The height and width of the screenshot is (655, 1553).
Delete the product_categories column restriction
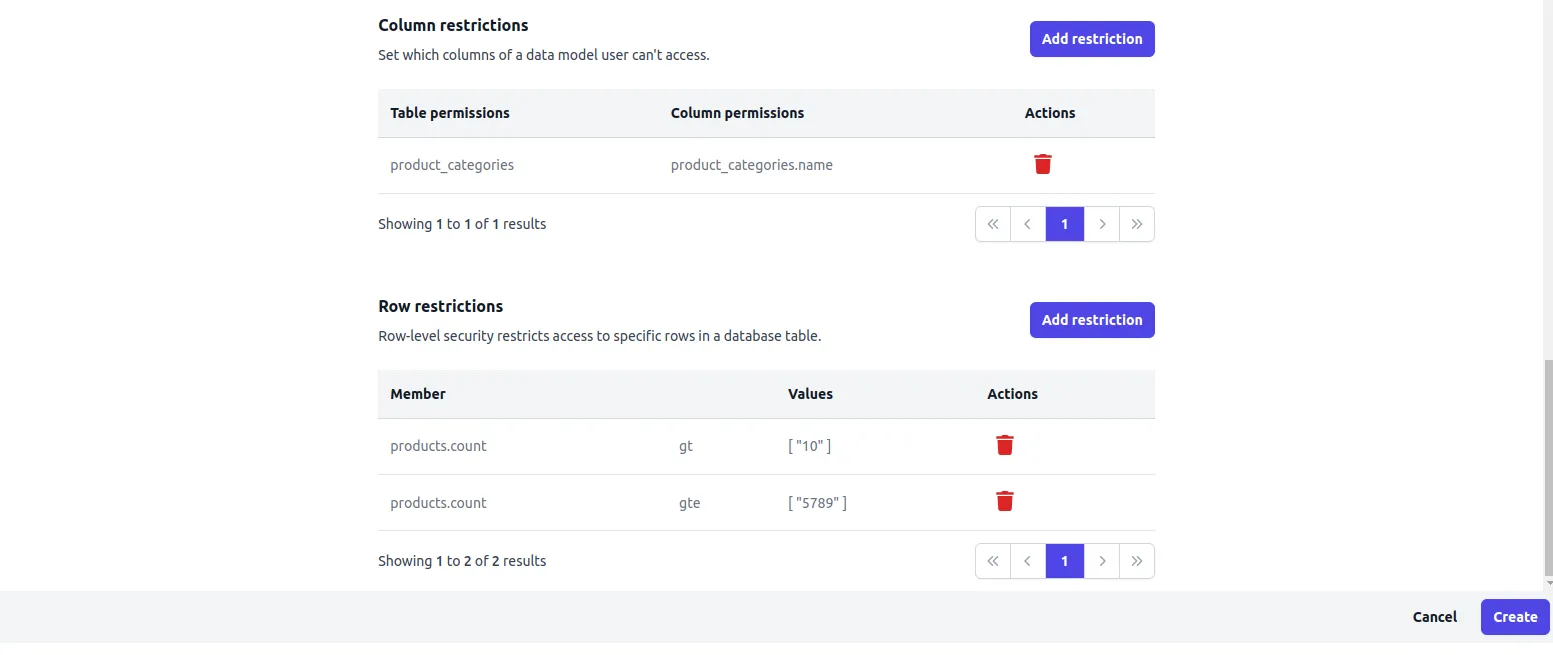[1042, 164]
